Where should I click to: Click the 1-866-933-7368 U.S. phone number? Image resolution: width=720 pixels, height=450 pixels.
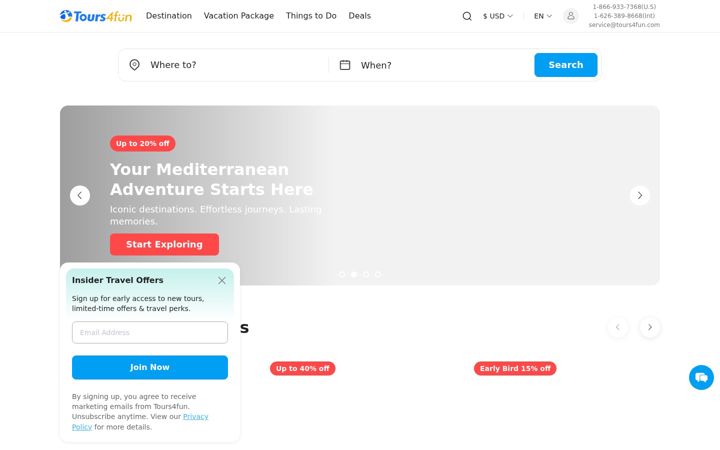[624, 7]
